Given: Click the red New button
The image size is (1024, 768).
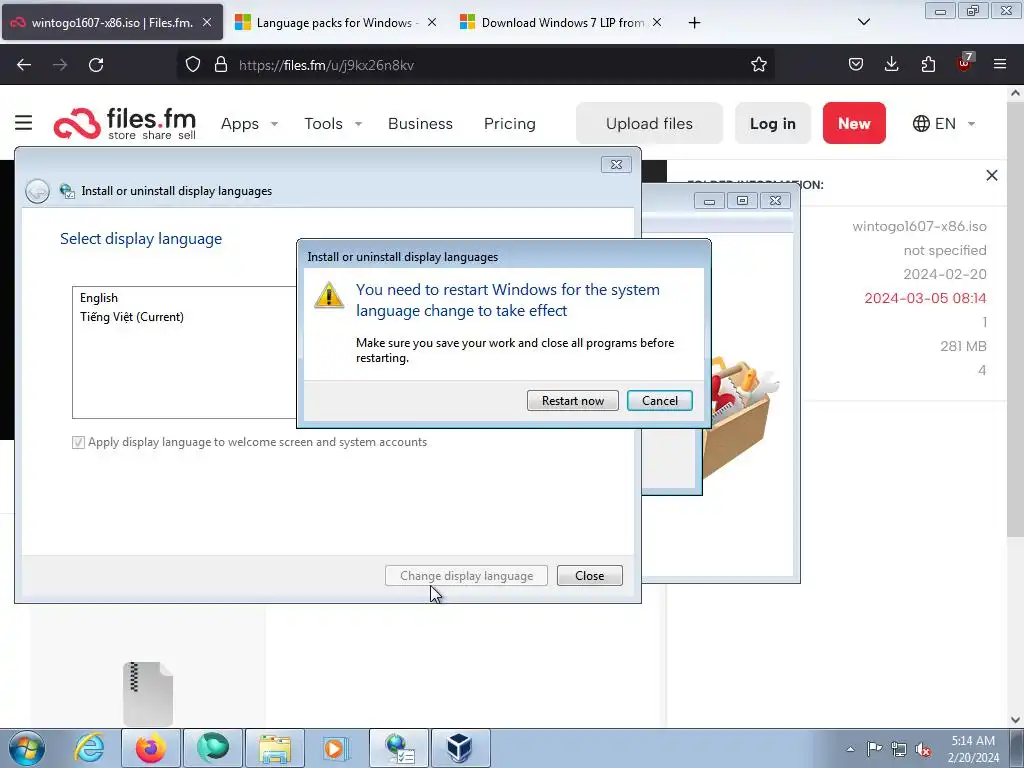Looking at the screenshot, I should click(x=854, y=123).
